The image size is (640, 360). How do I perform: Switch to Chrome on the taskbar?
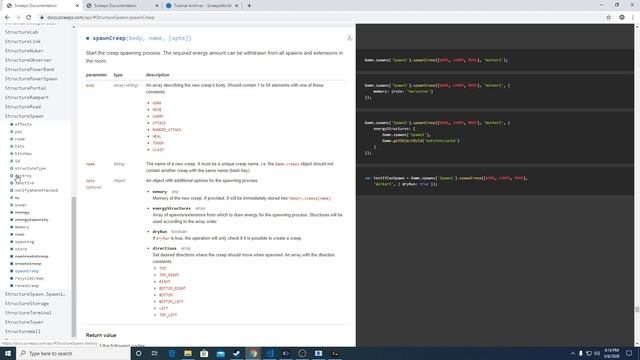[x=253, y=353]
